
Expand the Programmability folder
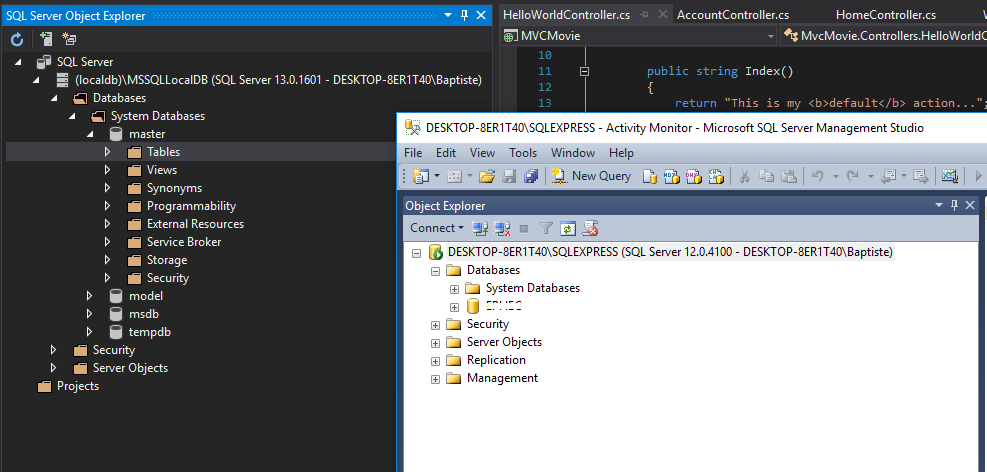[108, 206]
